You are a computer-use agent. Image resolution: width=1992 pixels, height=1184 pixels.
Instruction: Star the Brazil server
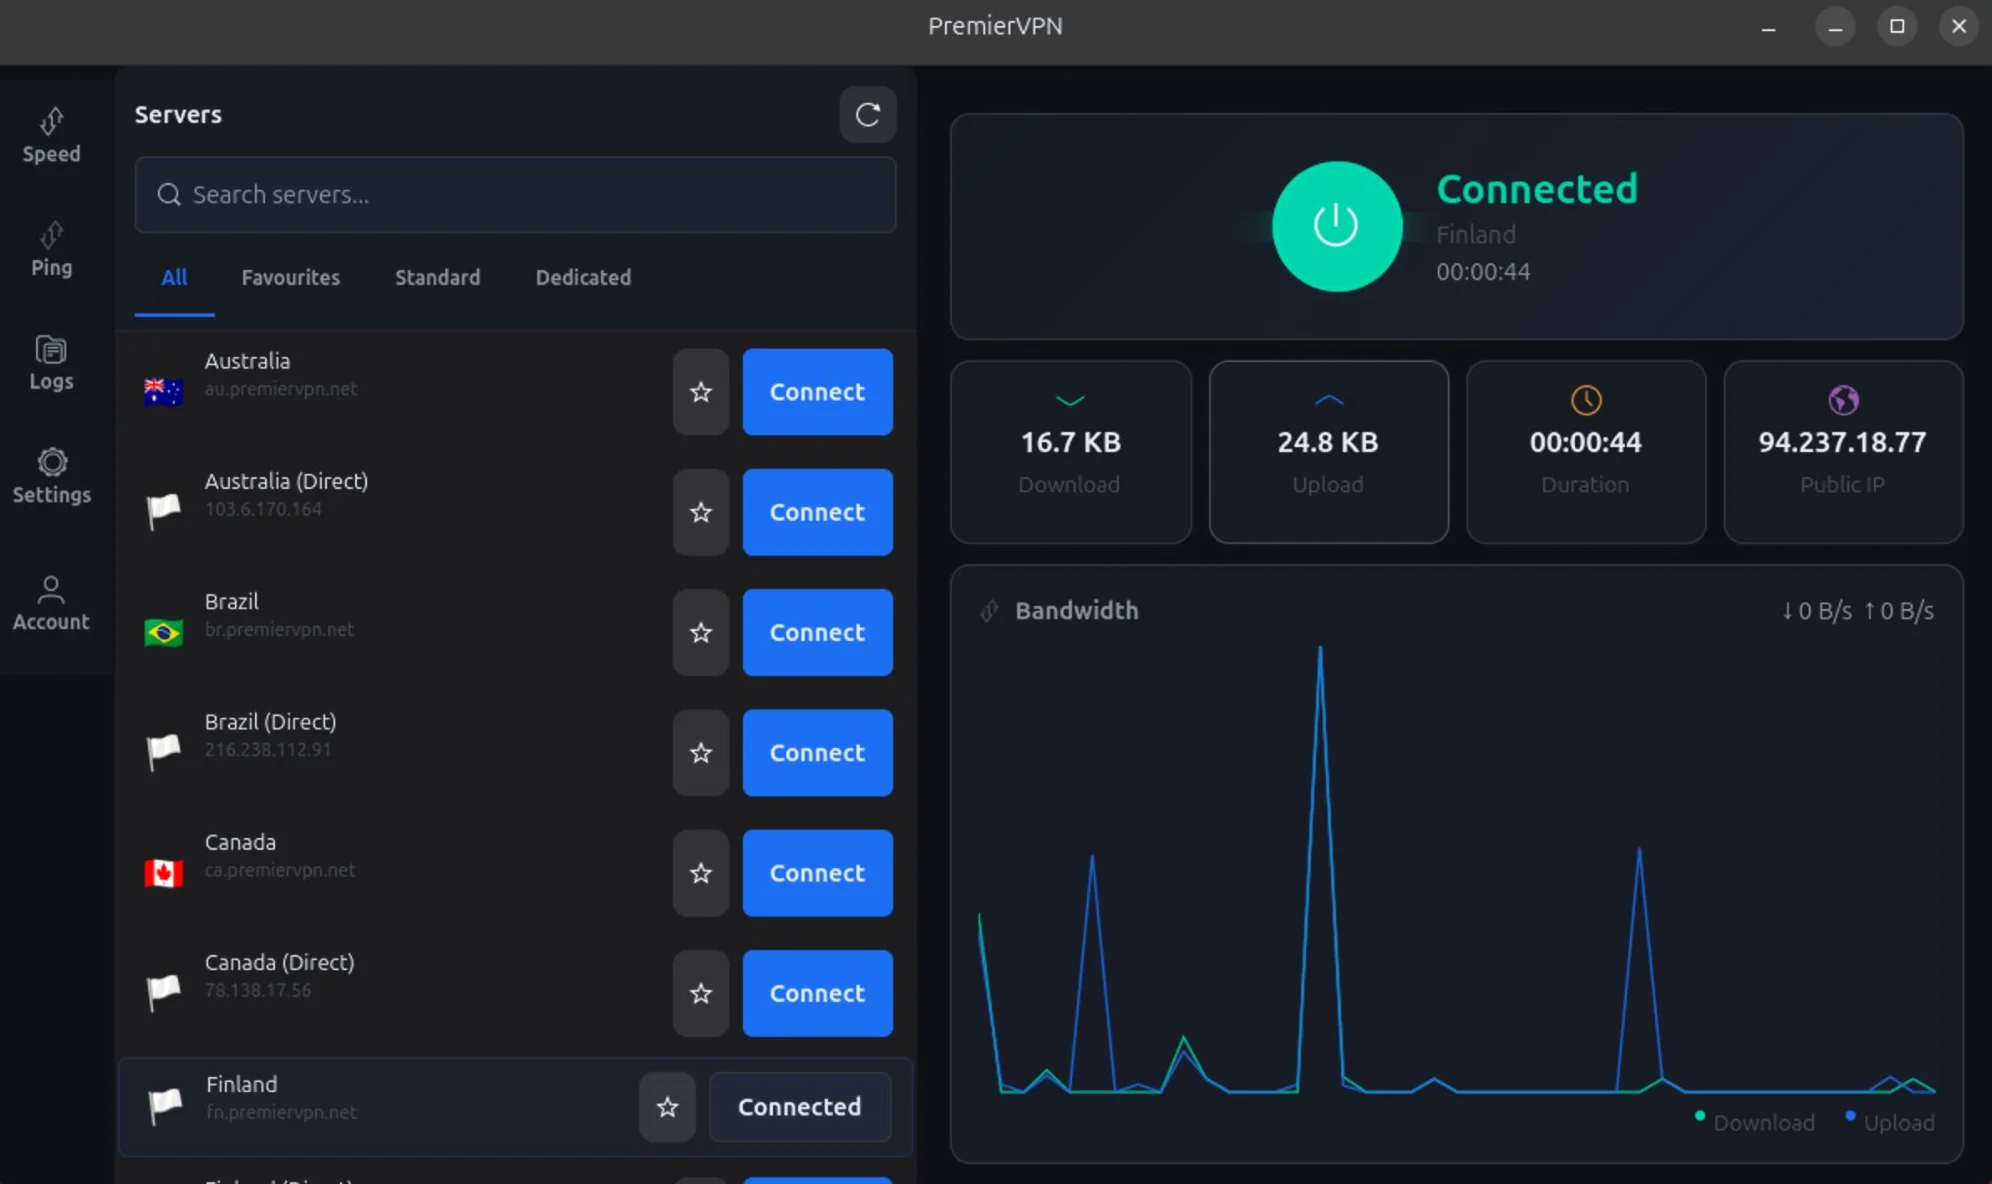click(x=699, y=632)
